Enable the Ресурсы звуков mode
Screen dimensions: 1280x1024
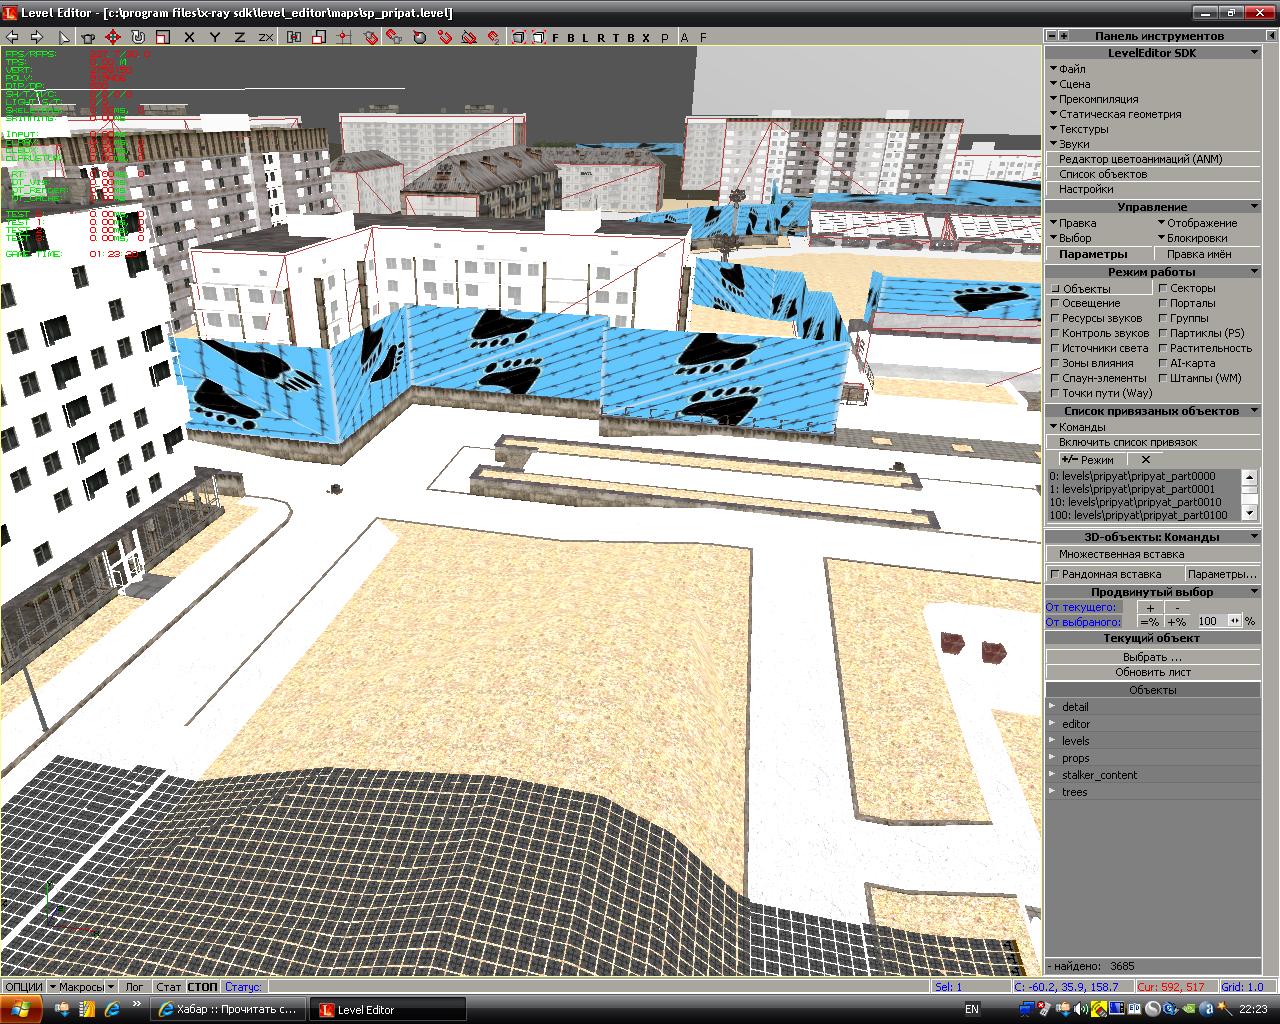(x=1096, y=318)
